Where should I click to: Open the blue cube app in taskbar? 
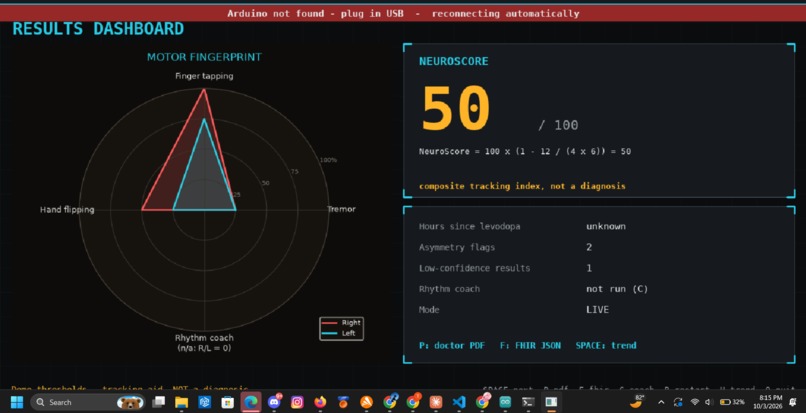205,402
